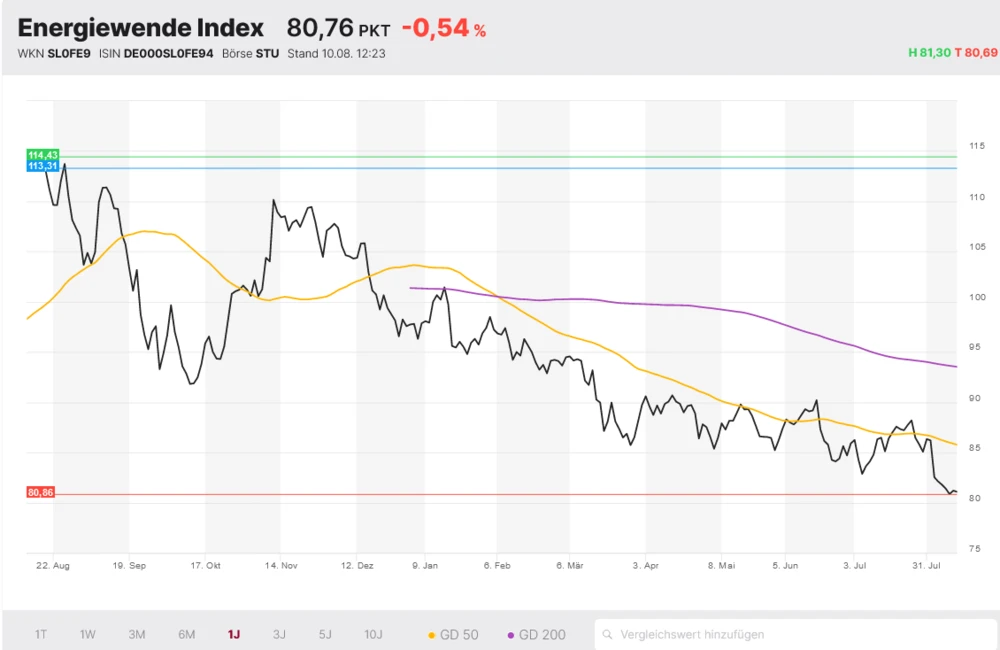Click the green 114,43 high marker

(43, 154)
